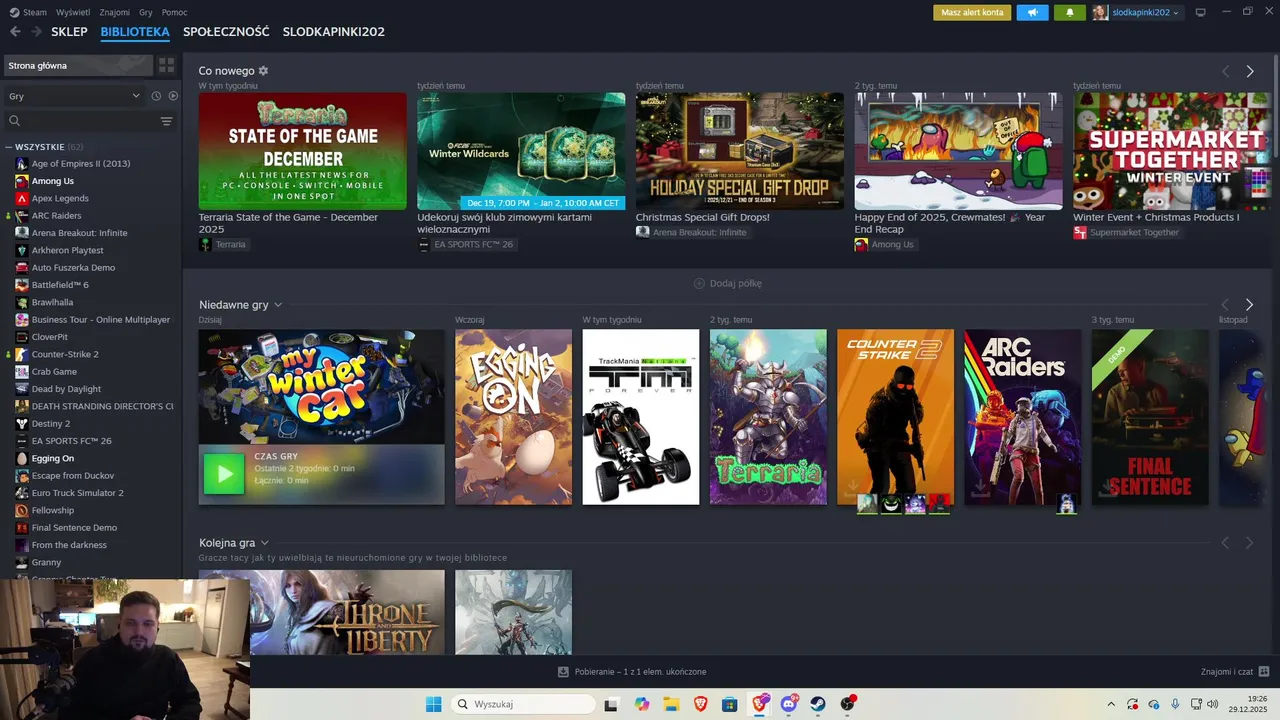Open slodkapinki202 account dropdown
This screenshot has width=1280, height=720.
tap(1146, 12)
